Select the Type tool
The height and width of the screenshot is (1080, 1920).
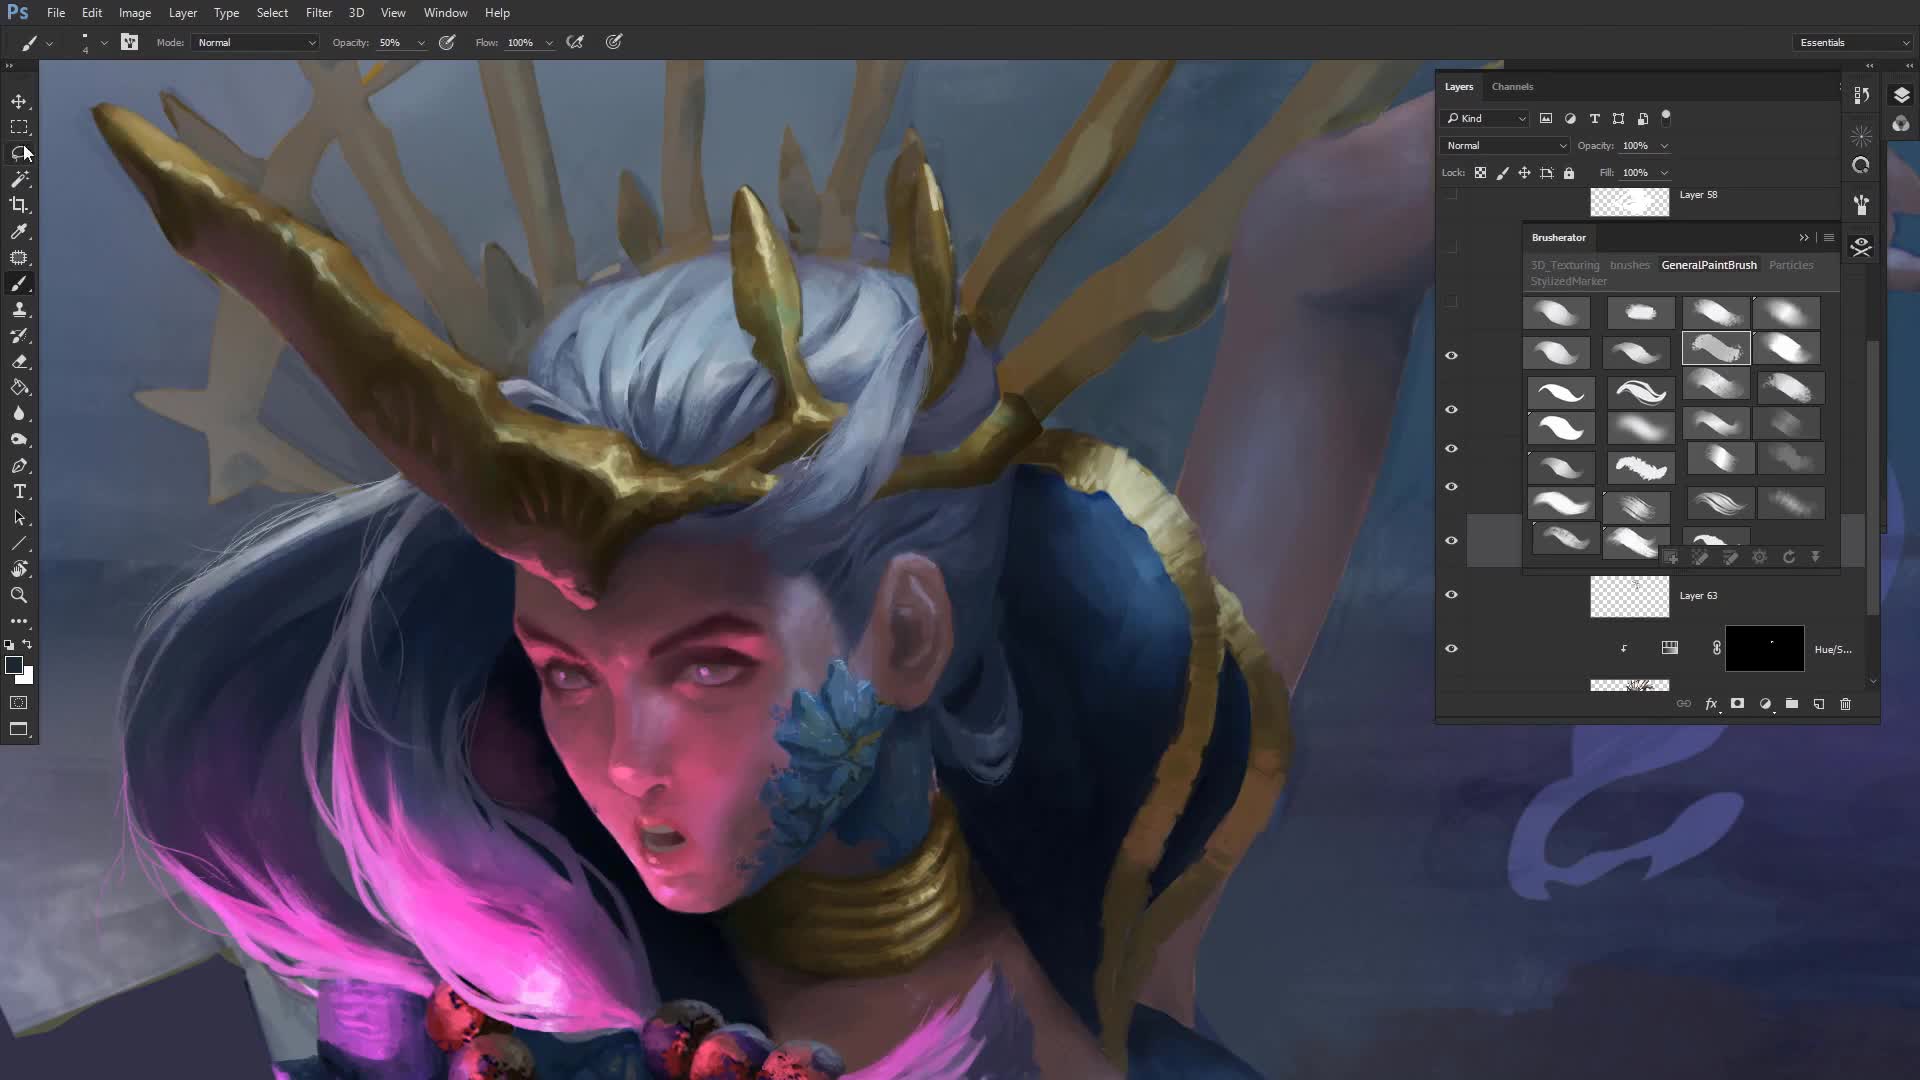19,492
